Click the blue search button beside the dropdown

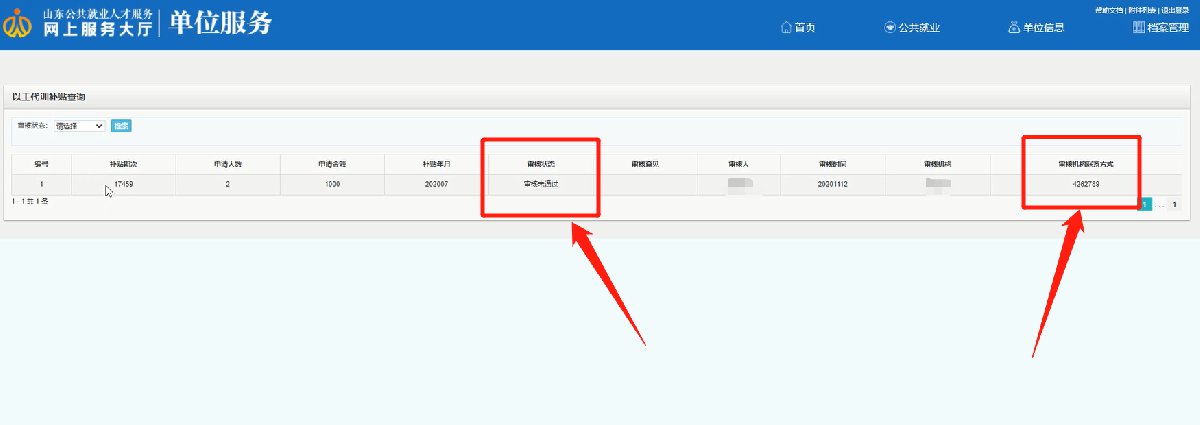click(x=121, y=126)
